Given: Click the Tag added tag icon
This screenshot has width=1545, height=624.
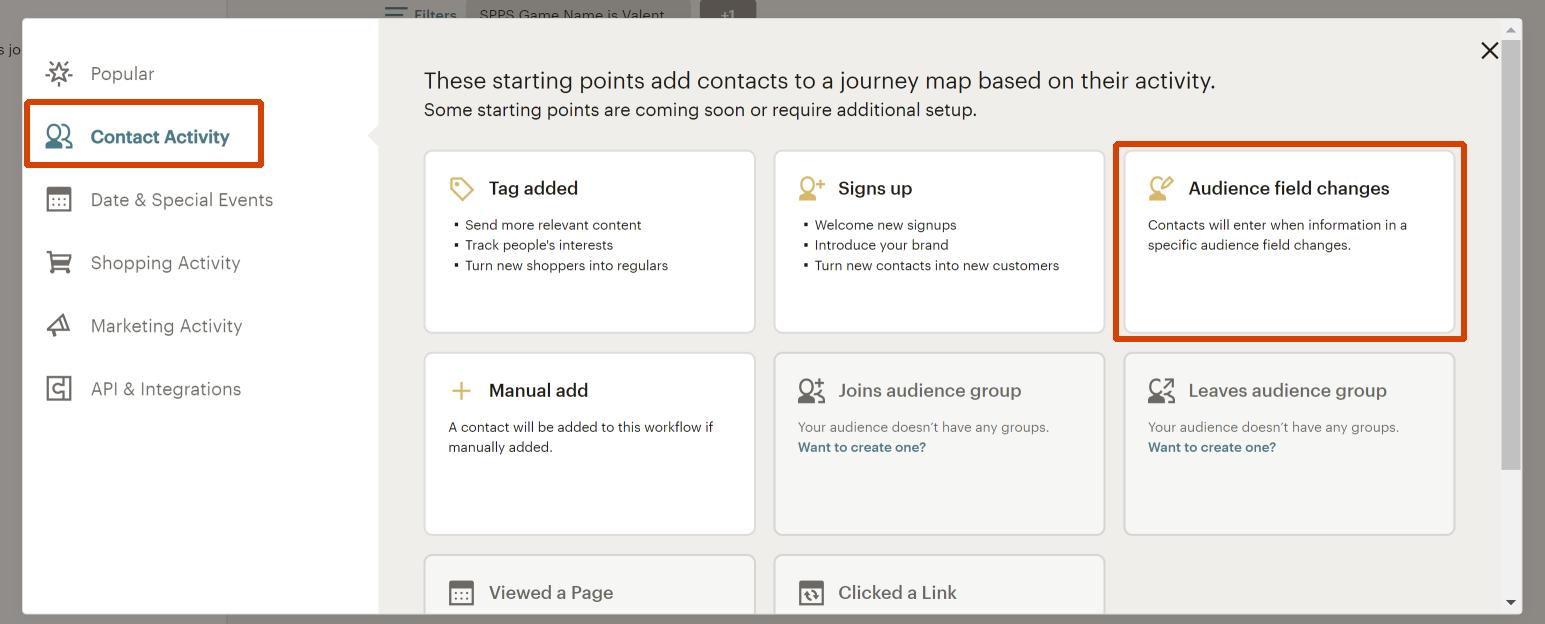Looking at the screenshot, I should coord(461,188).
